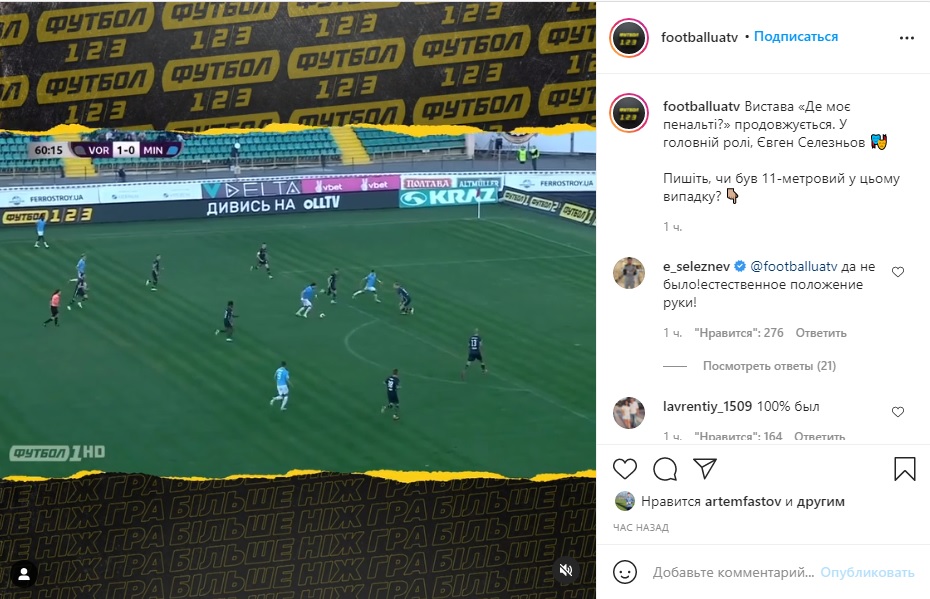Open the three-dot more options menu

point(907,38)
